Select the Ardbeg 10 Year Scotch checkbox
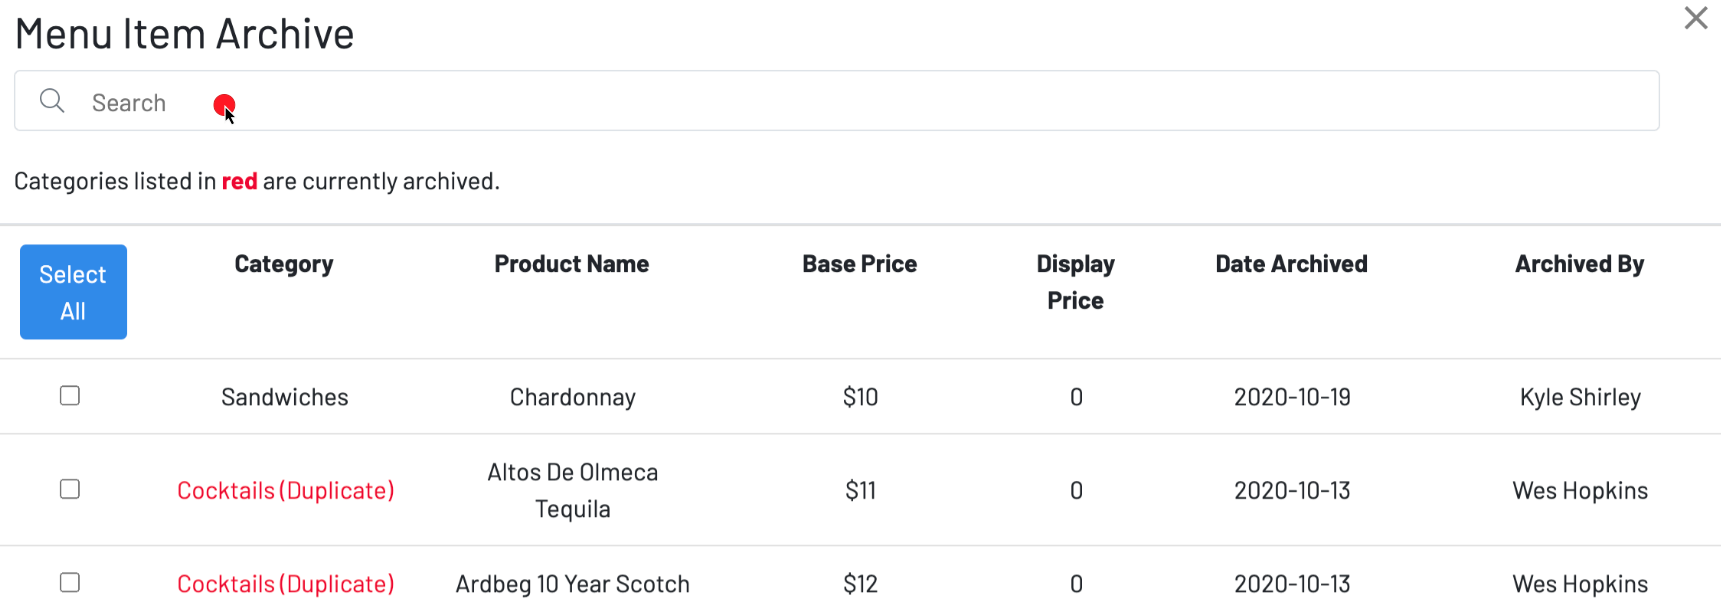The height and width of the screenshot is (614, 1721). pyautogui.click(x=70, y=582)
